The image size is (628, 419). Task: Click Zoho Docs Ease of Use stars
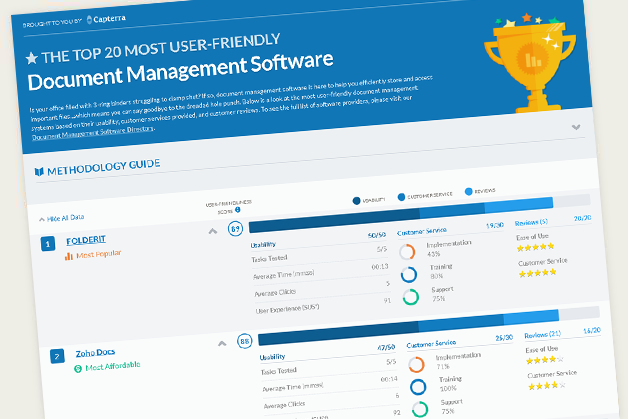[x=545, y=360]
